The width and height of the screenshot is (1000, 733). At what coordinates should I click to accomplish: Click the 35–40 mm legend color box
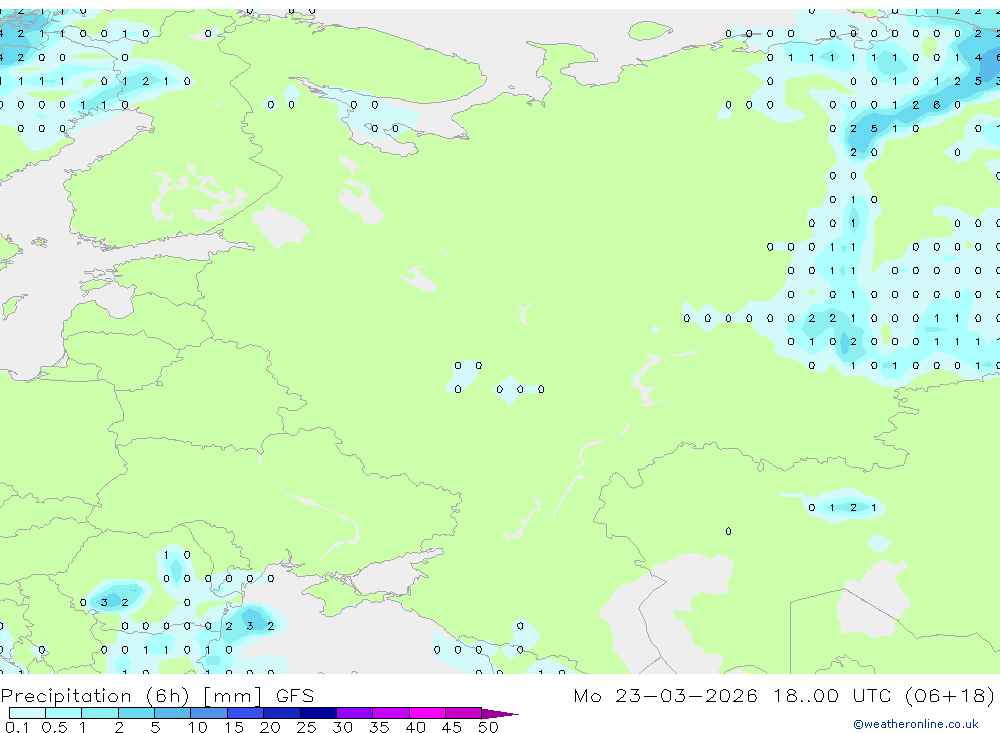click(391, 713)
